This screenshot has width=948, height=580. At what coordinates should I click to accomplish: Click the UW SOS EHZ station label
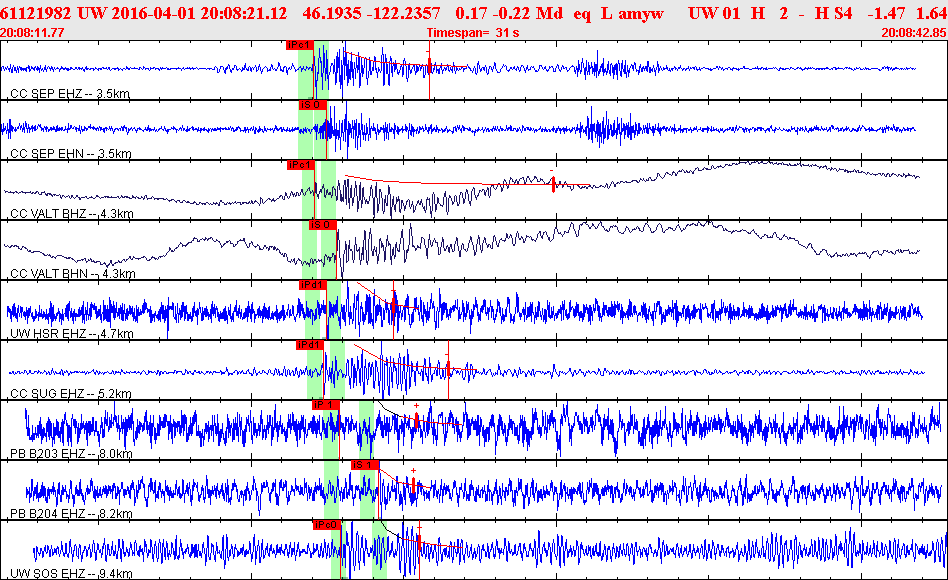tap(71, 573)
